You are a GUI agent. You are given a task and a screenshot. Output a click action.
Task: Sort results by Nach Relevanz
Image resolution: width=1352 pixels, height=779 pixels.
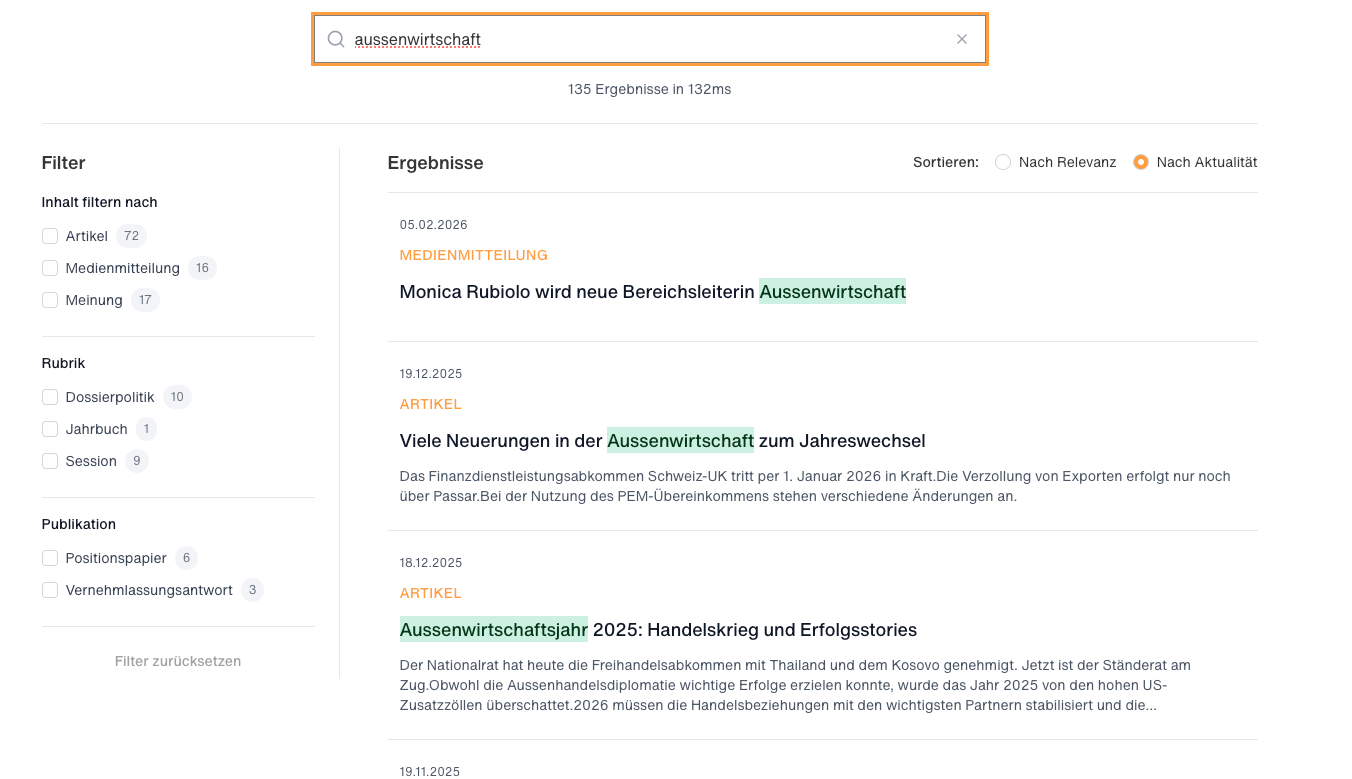coord(1003,162)
